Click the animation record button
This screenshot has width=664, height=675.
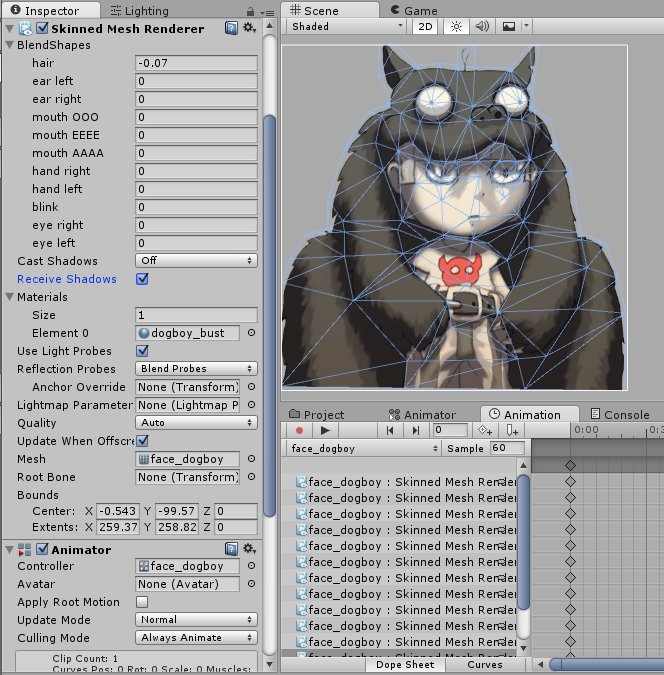click(299, 430)
